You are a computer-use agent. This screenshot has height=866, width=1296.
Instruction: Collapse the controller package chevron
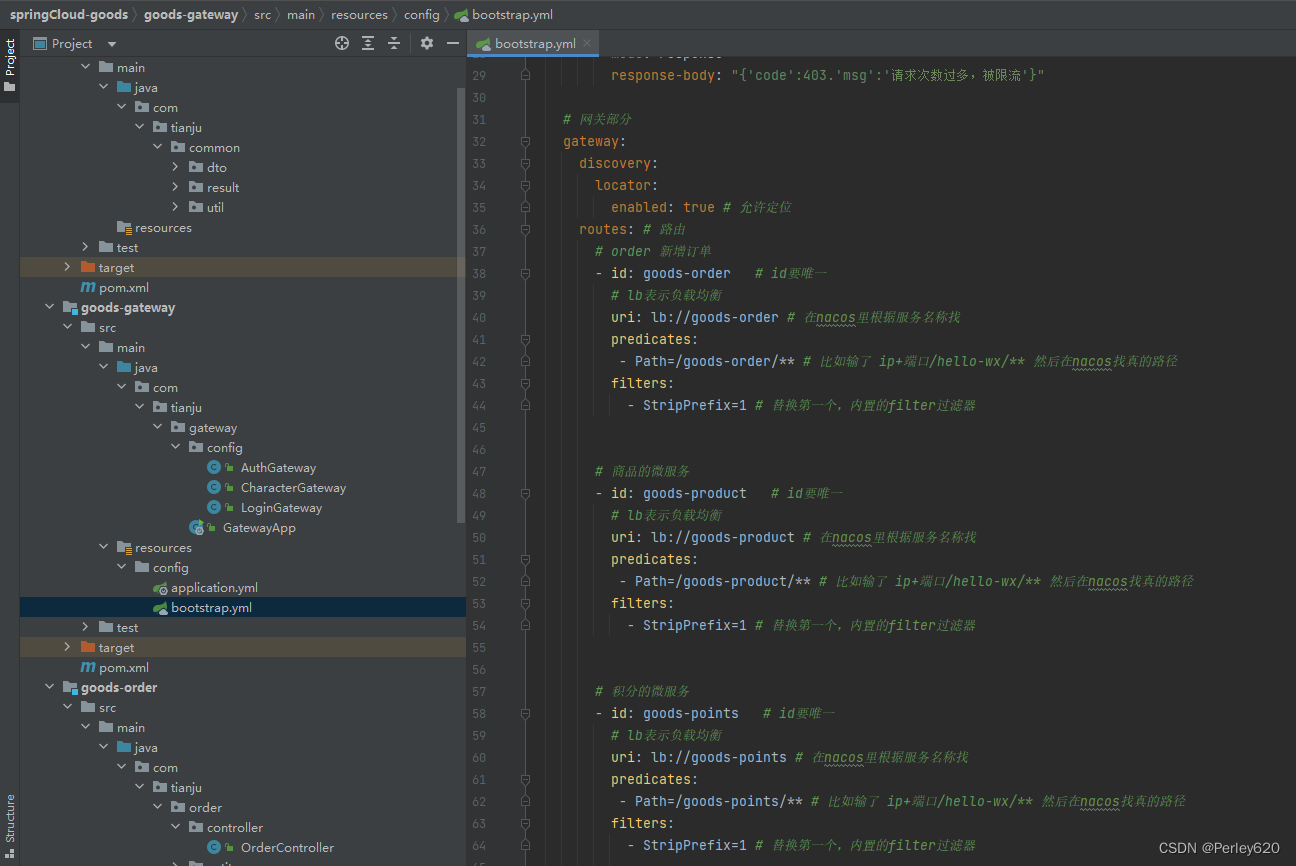tap(175, 827)
